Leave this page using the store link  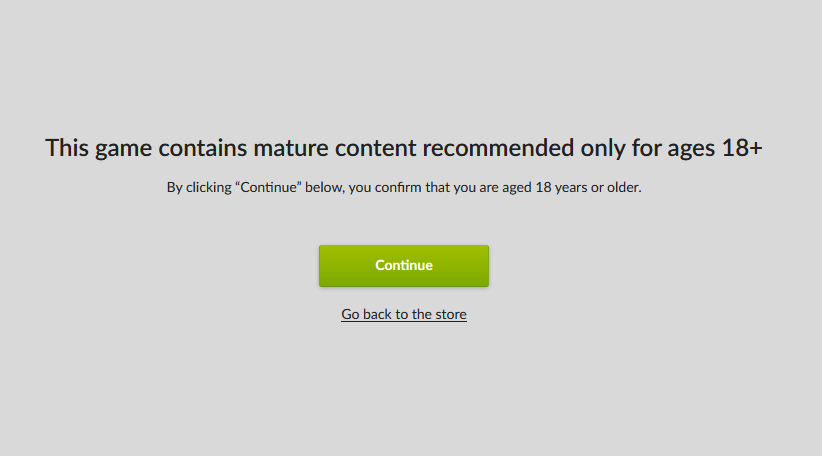pos(404,314)
